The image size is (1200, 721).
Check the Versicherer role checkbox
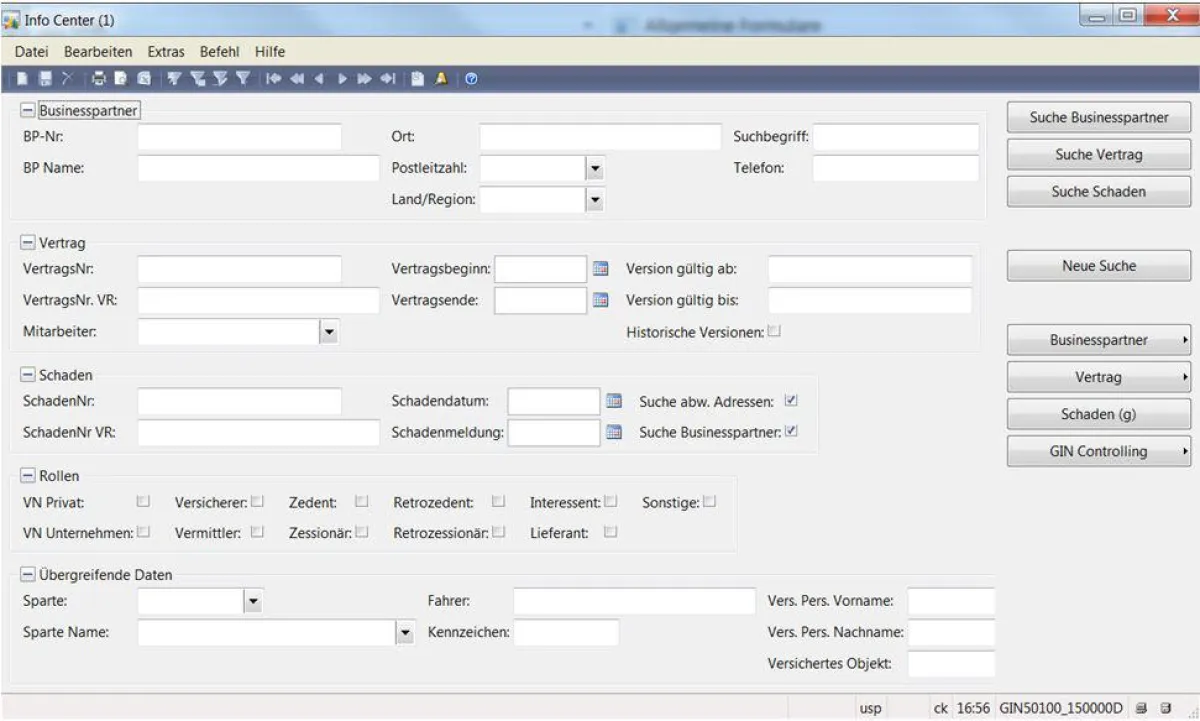click(x=258, y=501)
